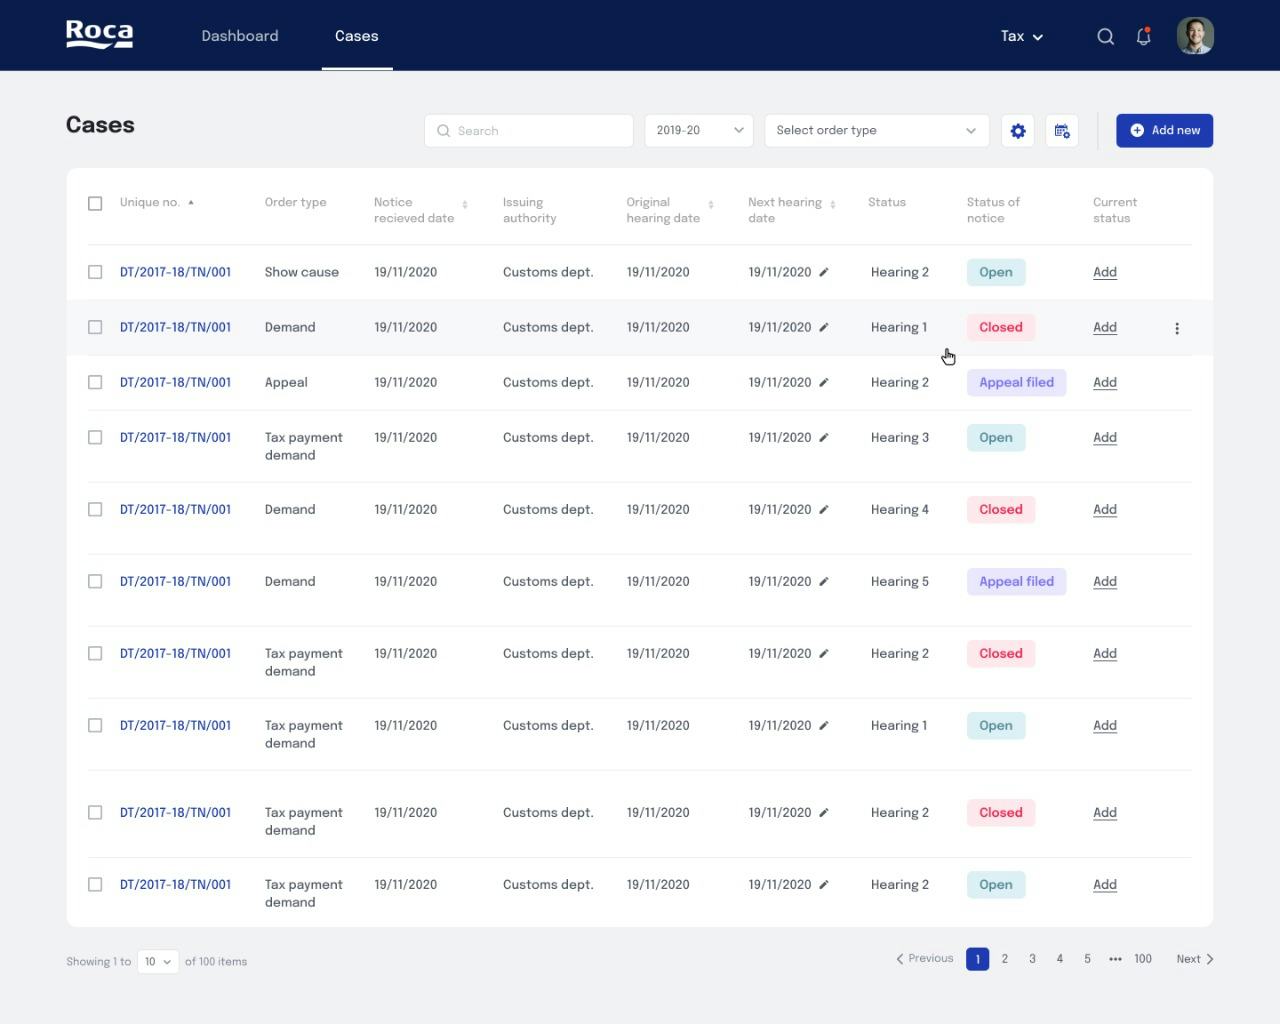The width and height of the screenshot is (1280, 1024).
Task: Edit the next hearing date on the first row
Action: (x=823, y=272)
